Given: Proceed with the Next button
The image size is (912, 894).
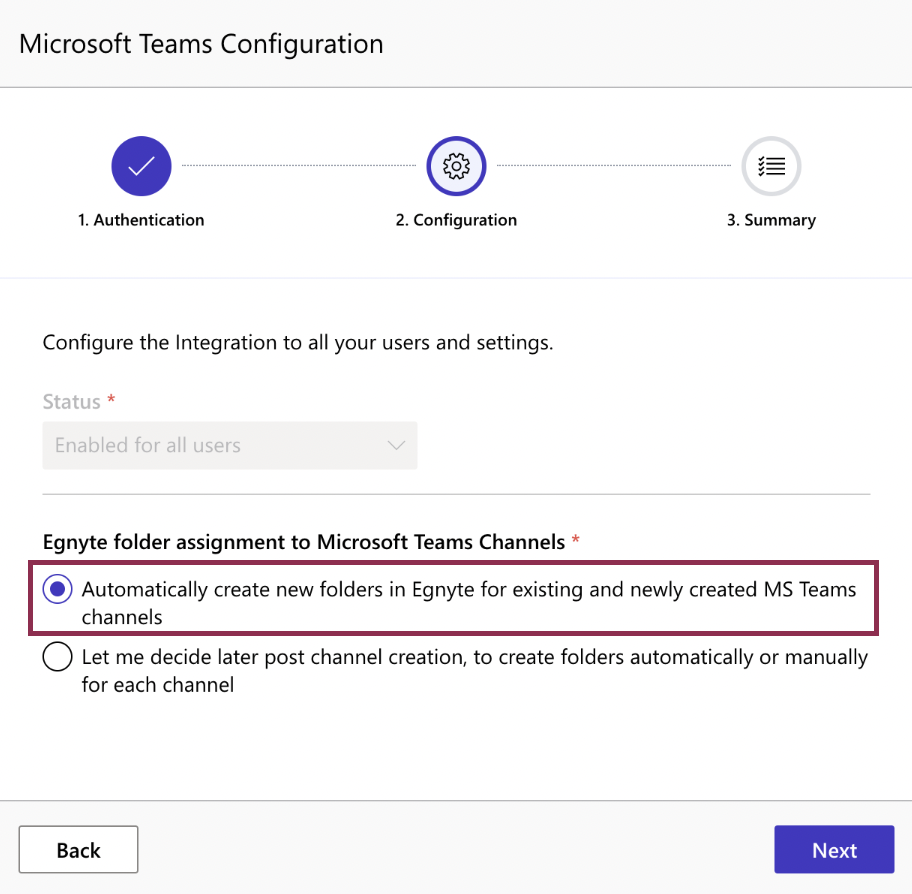Looking at the screenshot, I should 834,850.
